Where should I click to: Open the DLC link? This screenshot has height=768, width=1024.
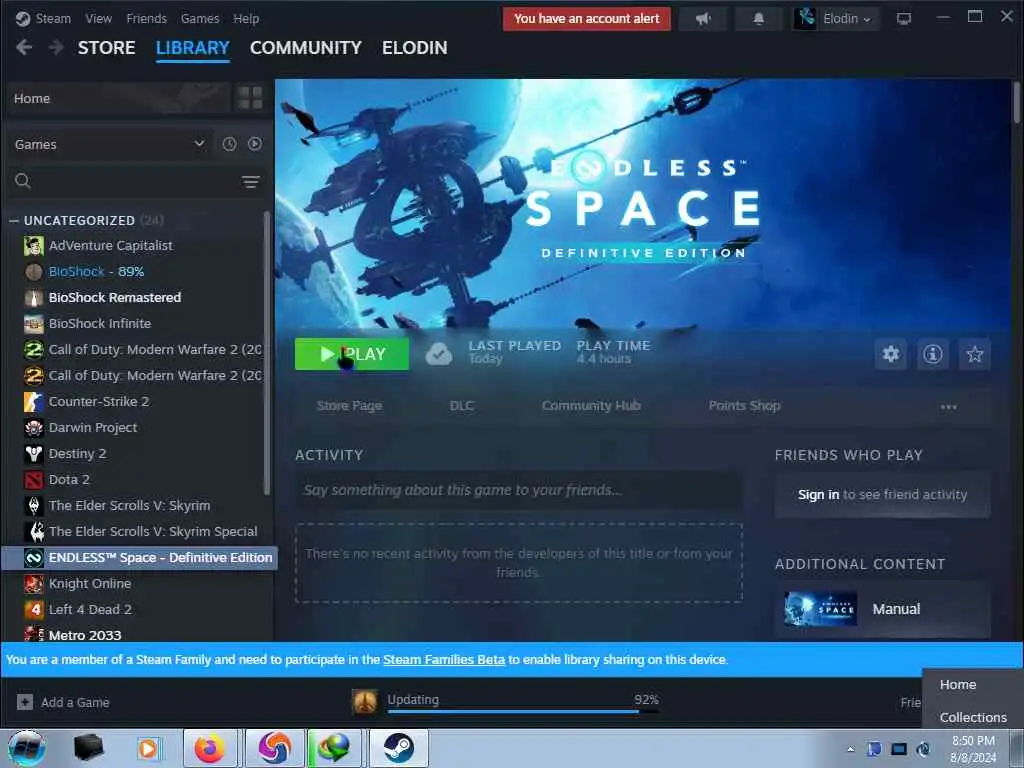462,406
